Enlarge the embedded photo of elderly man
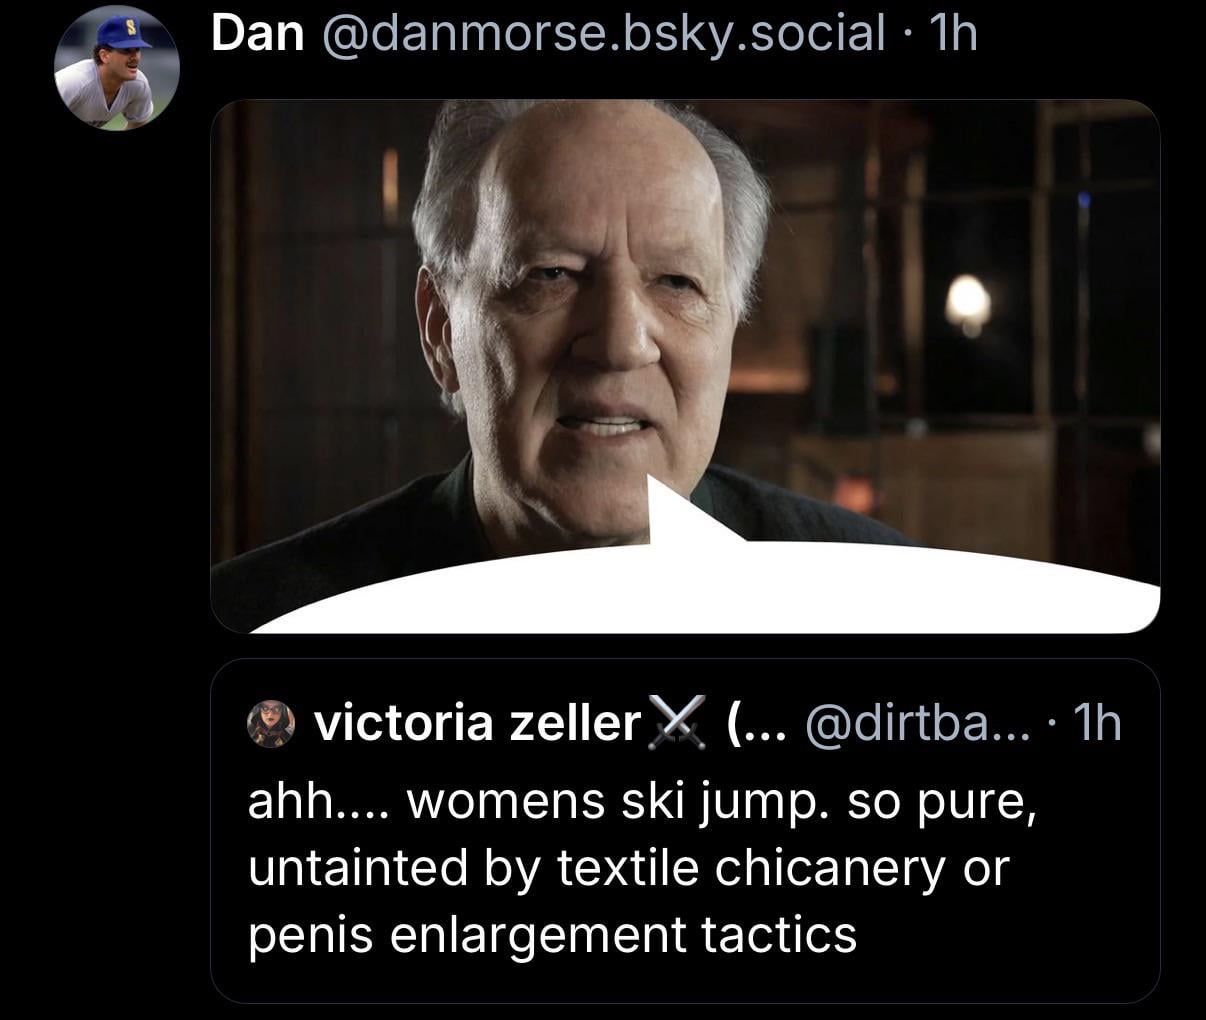 [685, 366]
